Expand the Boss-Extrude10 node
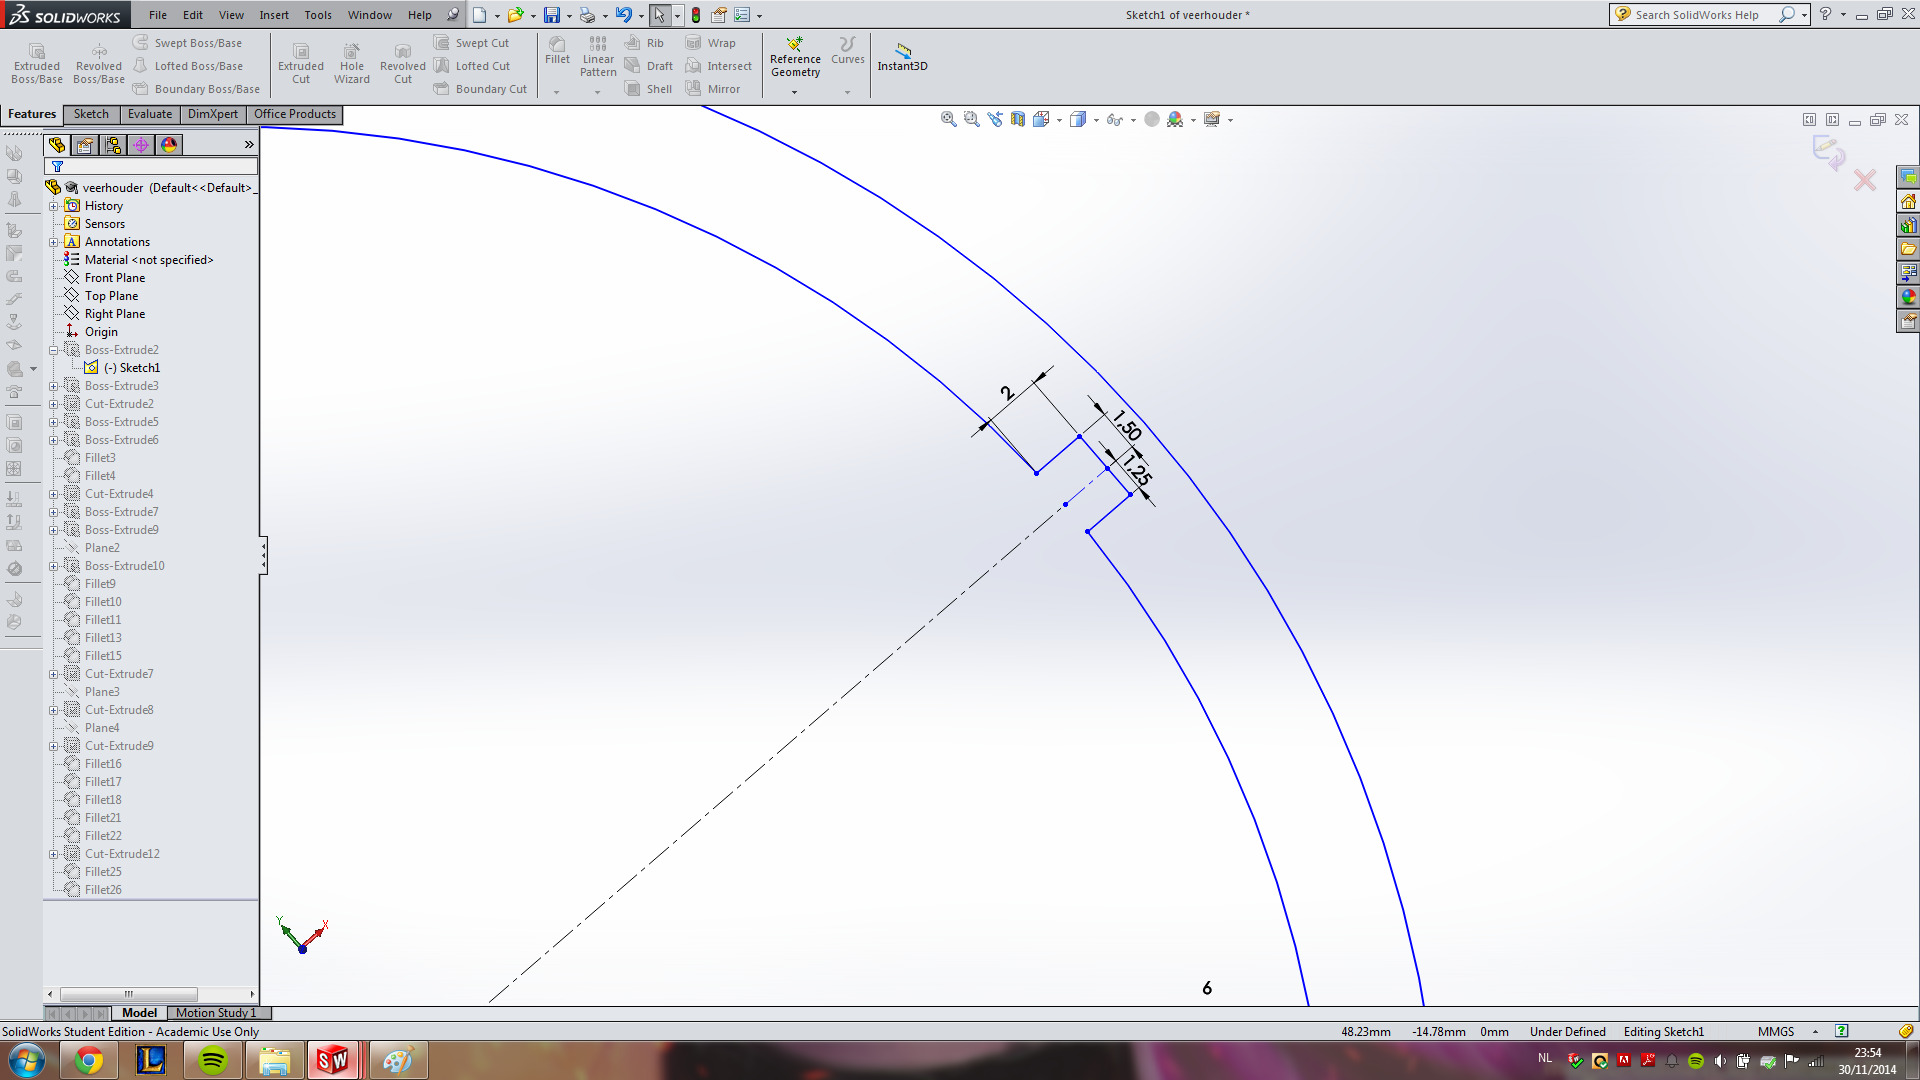 tap(54, 566)
